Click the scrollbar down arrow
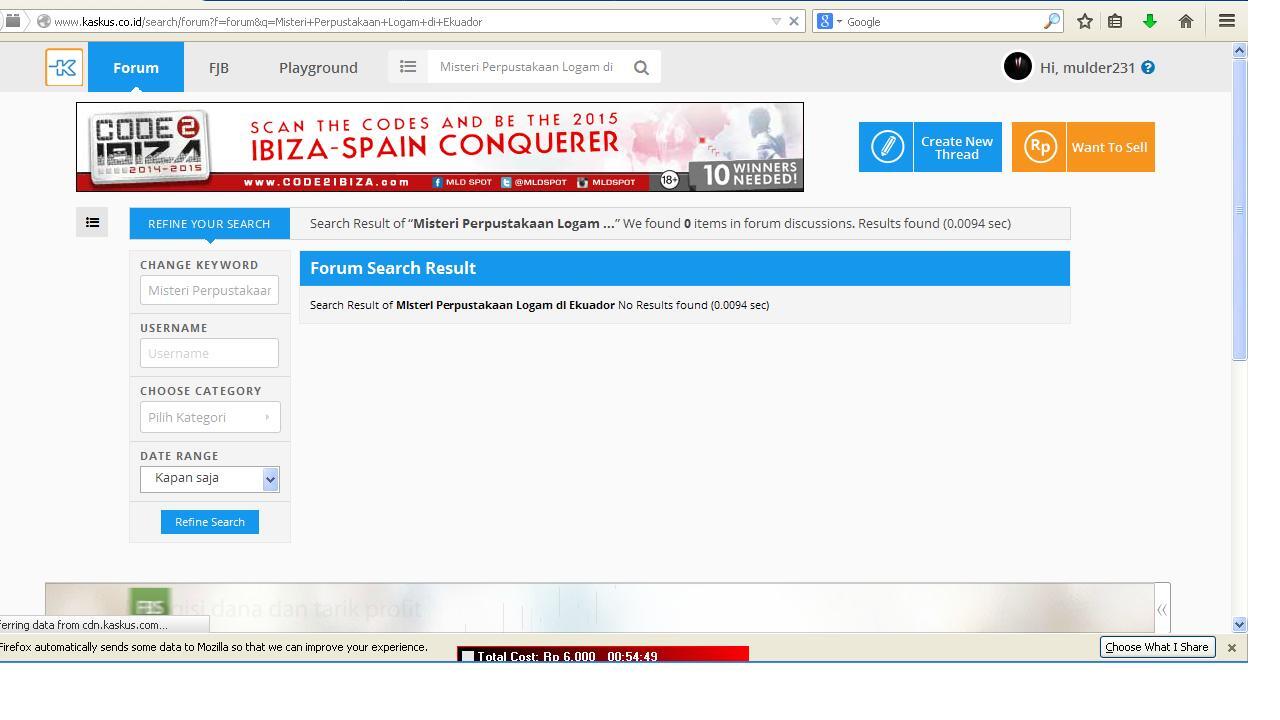The height and width of the screenshot is (720, 1280). [x=1240, y=624]
